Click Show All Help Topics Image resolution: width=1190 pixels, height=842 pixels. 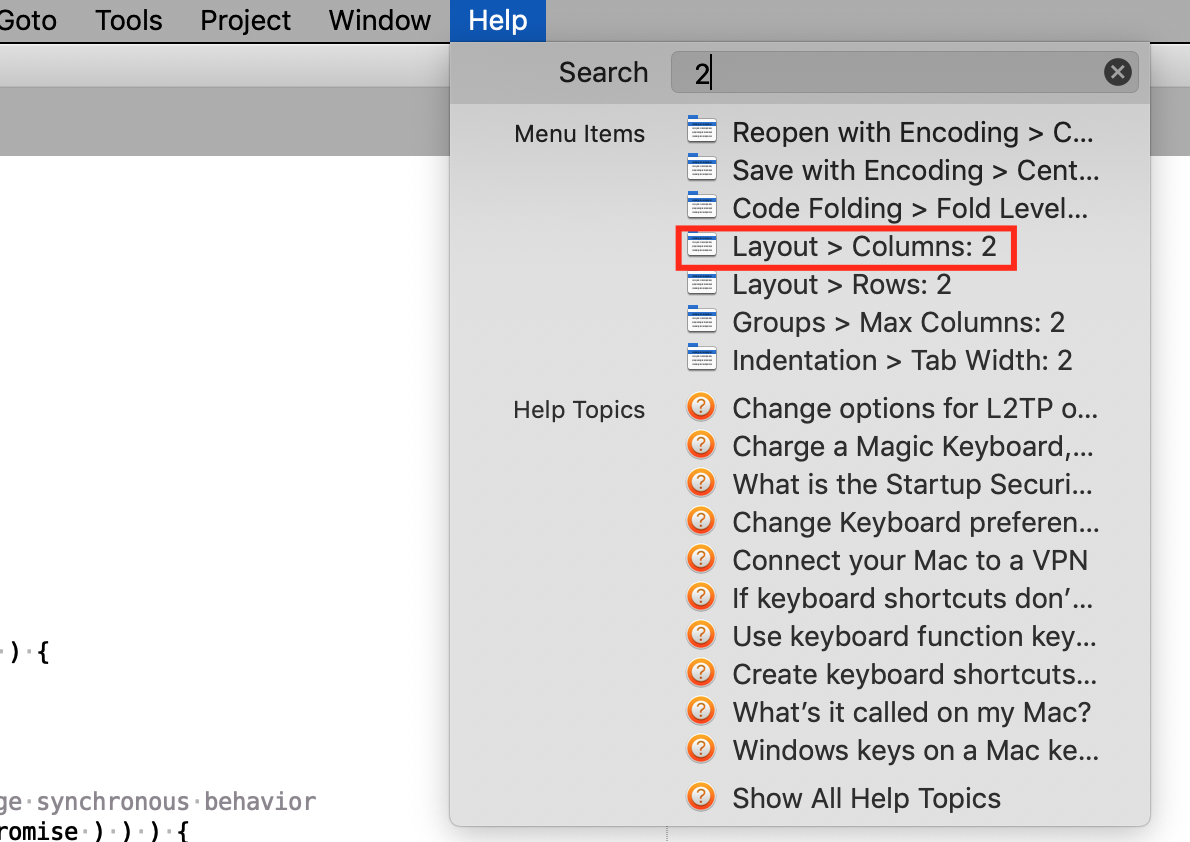click(x=866, y=798)
